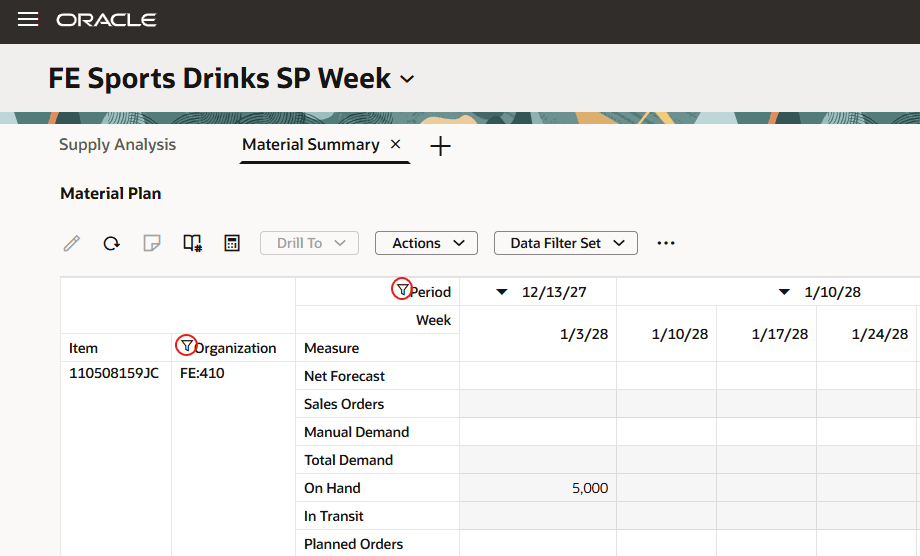Click Net Forecast cell for week 1/3/28

(x=538, y=376)
